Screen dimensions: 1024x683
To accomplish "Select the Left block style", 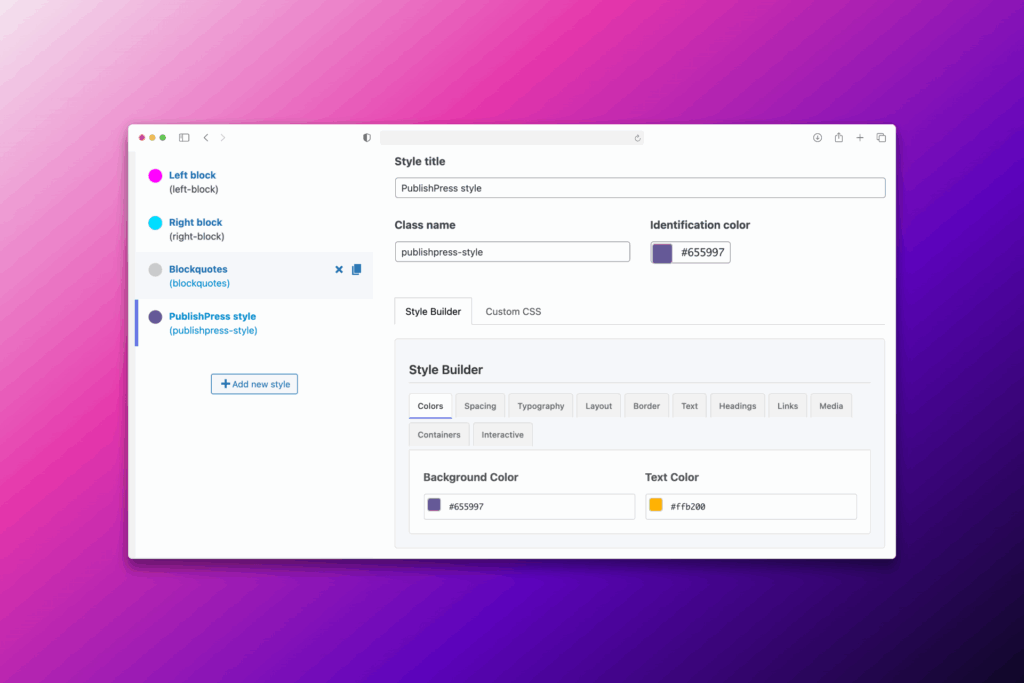I will tap(192, 176).
